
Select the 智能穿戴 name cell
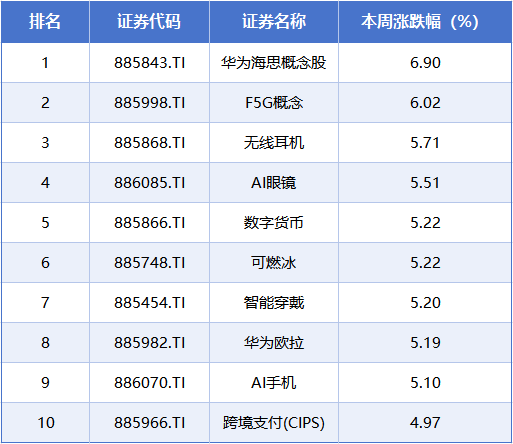tap(274, 303)
